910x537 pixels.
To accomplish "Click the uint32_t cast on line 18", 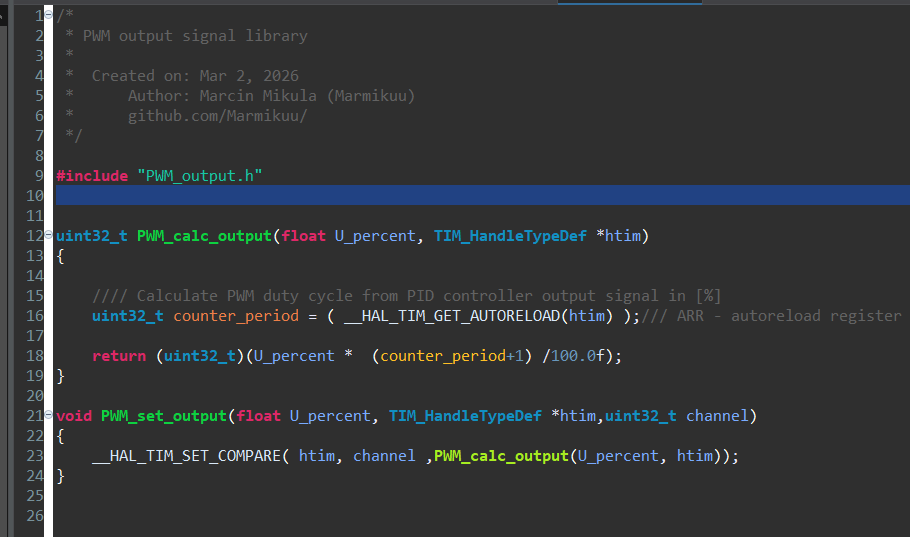I will (x=200, y=356).
